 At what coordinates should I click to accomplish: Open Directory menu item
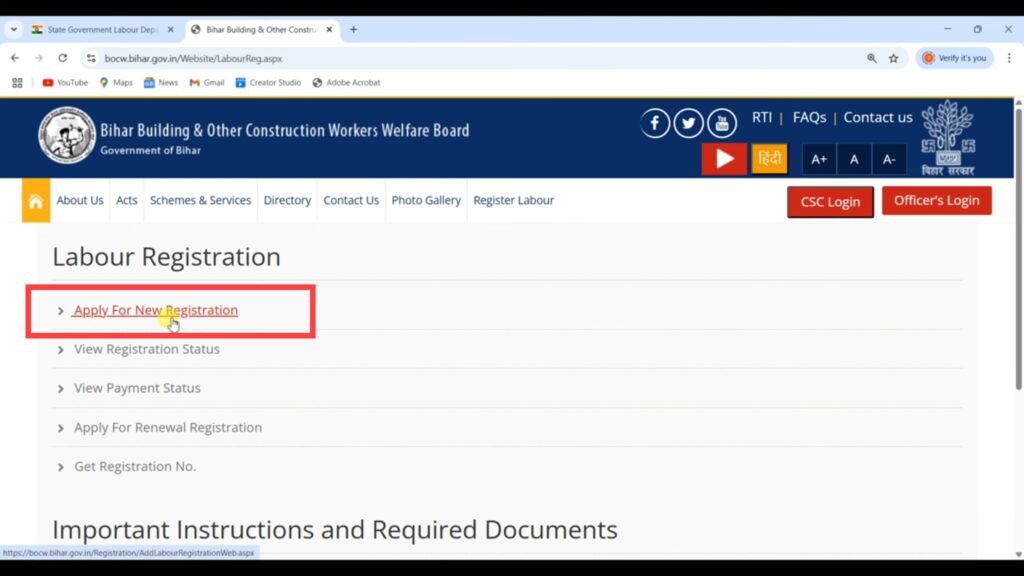(287, 200)
